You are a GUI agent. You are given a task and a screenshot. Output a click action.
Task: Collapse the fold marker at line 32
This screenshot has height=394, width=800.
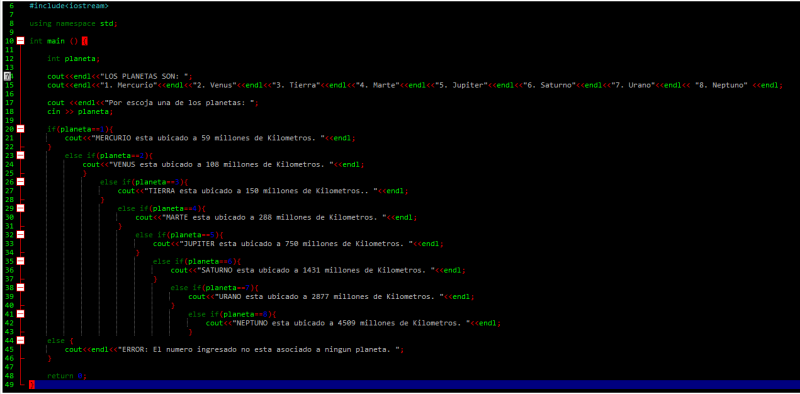pyautogui.click(x=20, y=235)
